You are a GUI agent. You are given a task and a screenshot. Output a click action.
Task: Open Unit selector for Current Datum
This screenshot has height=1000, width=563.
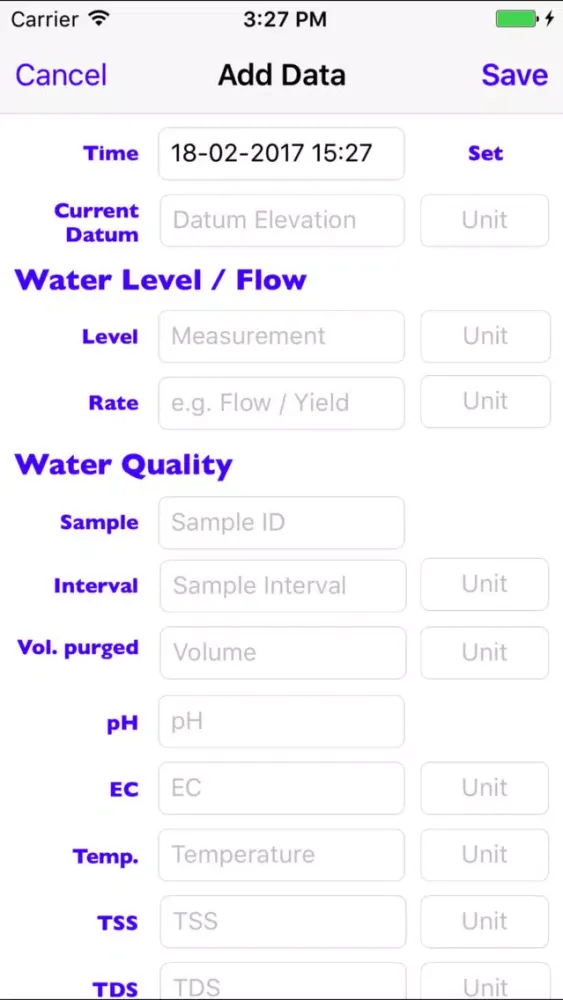click(485, 220)
